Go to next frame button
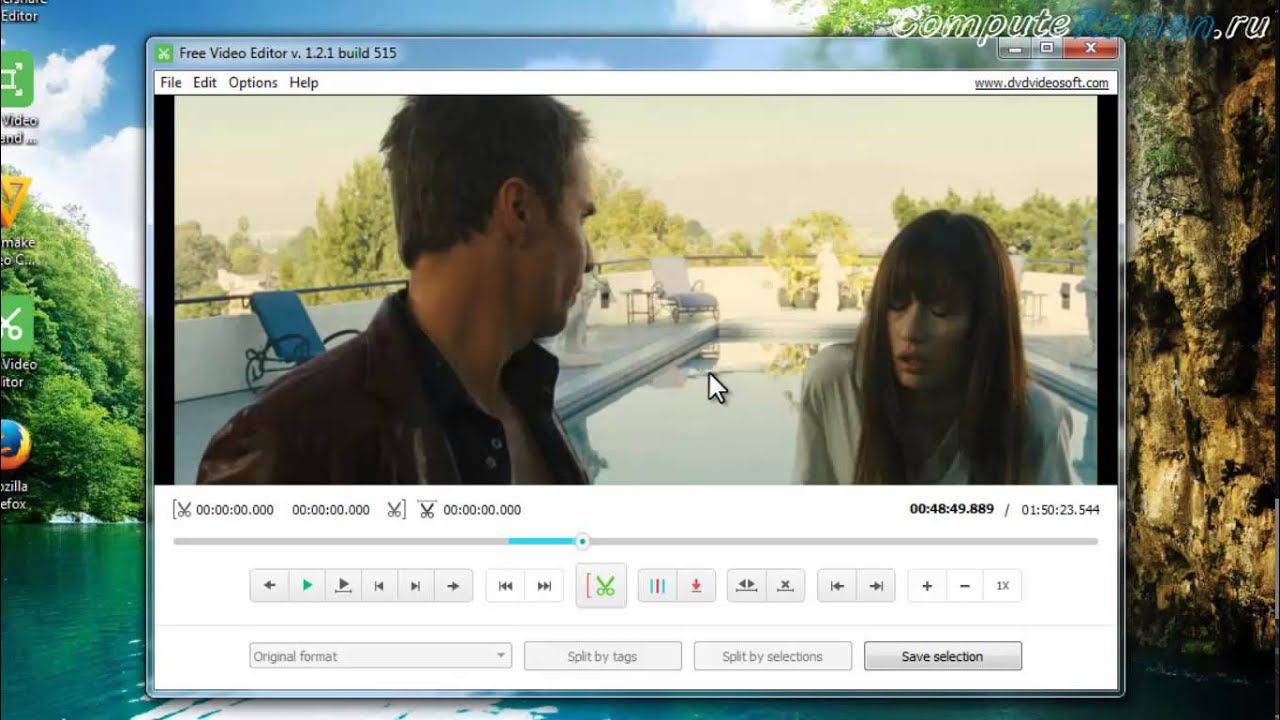 [x=416, y=586]
